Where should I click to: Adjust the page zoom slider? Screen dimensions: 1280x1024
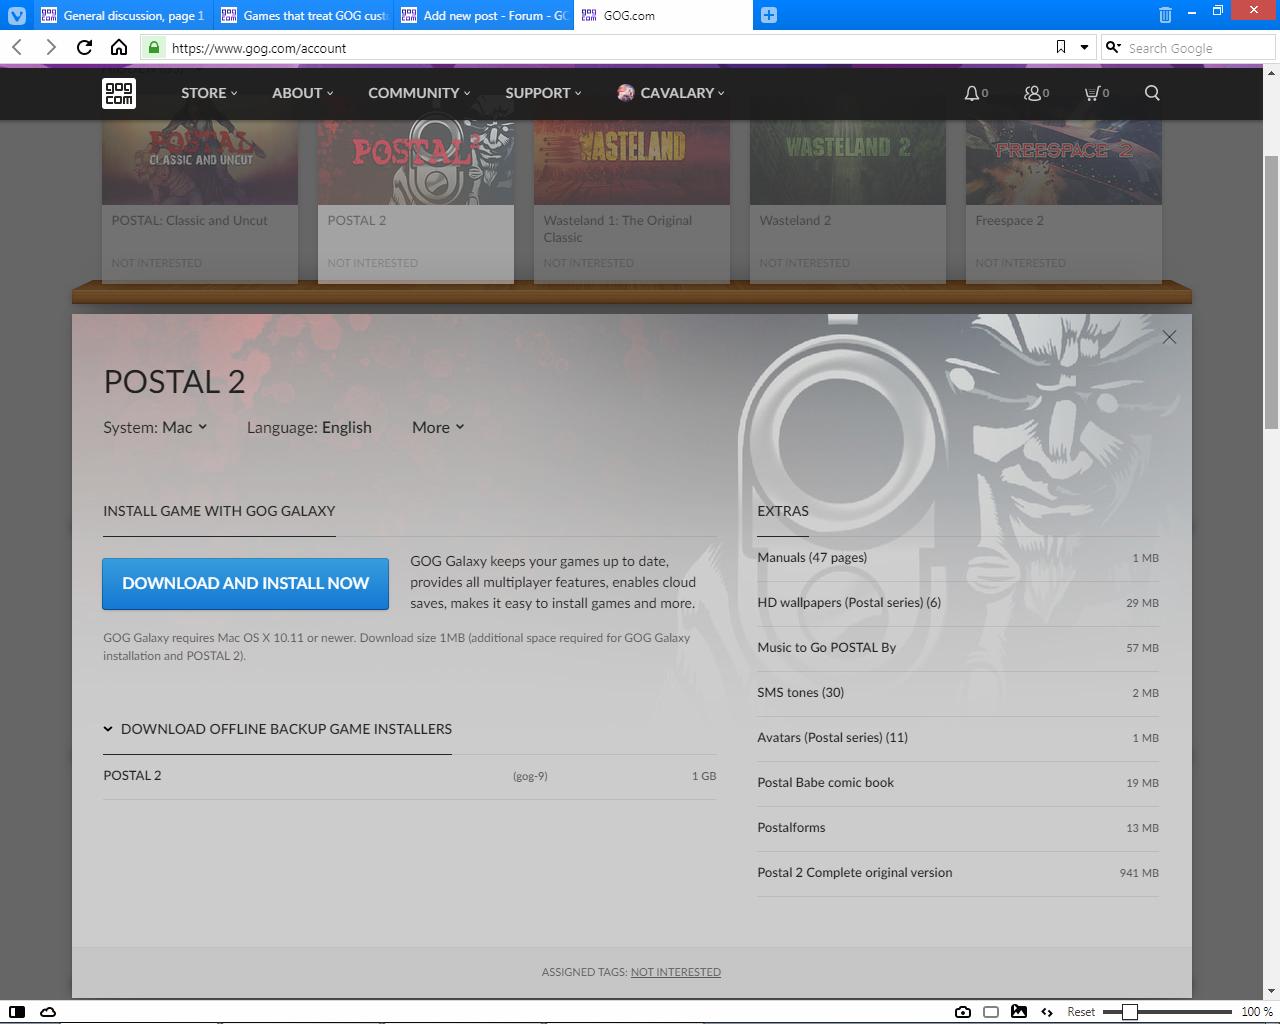click(x=1167, y=1012)
